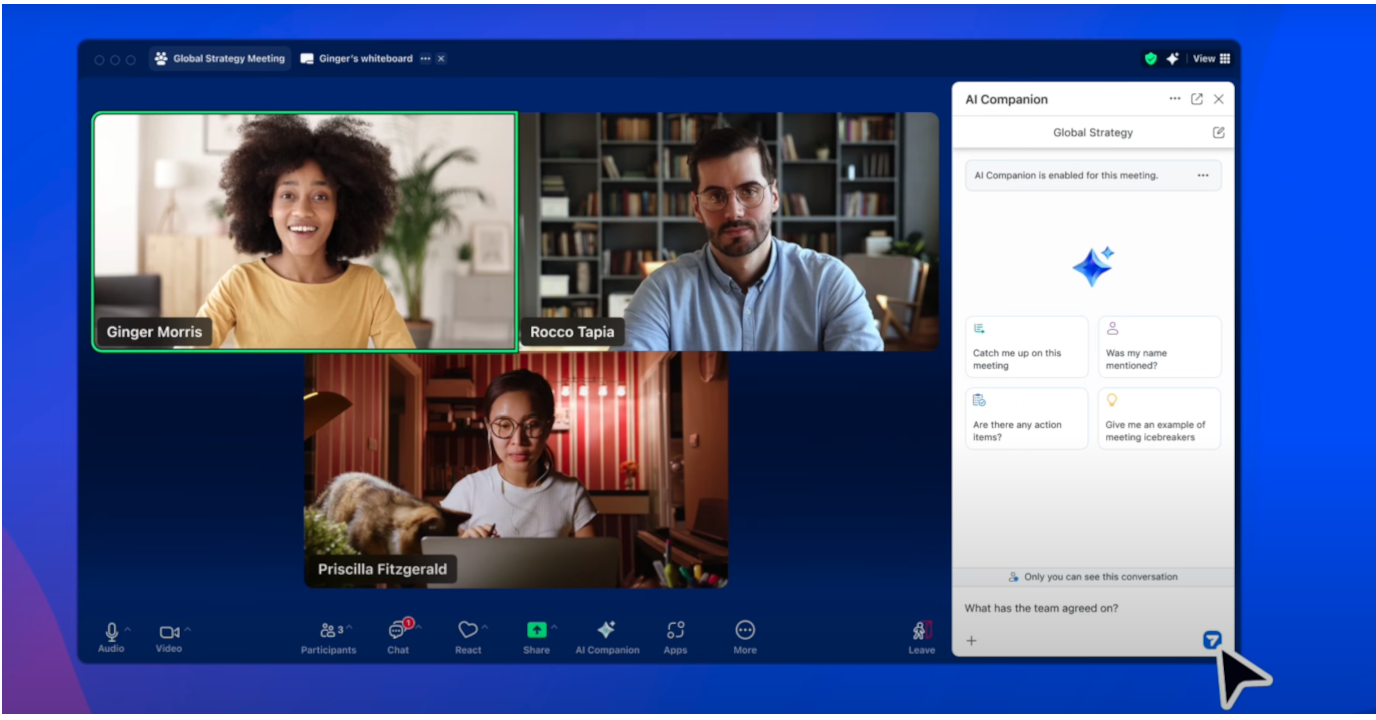Pop out the AI Companion panel
The image size is (1376, 720).
click(1197, 99)
